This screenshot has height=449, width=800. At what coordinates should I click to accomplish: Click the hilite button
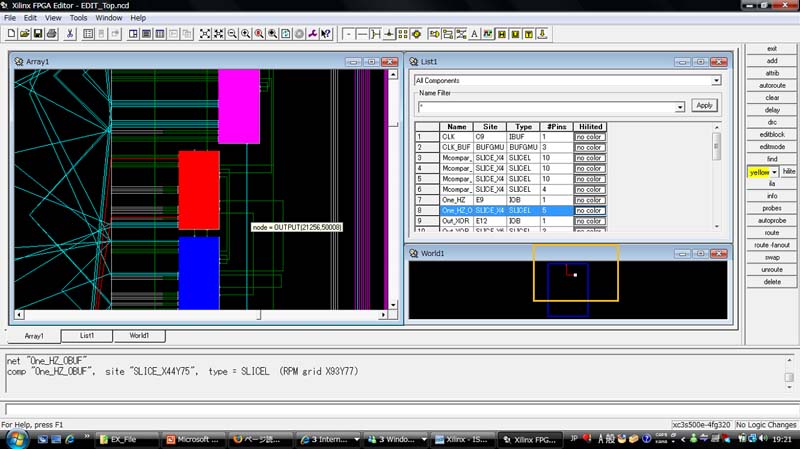pyautogui.click(x=788, y=172)
